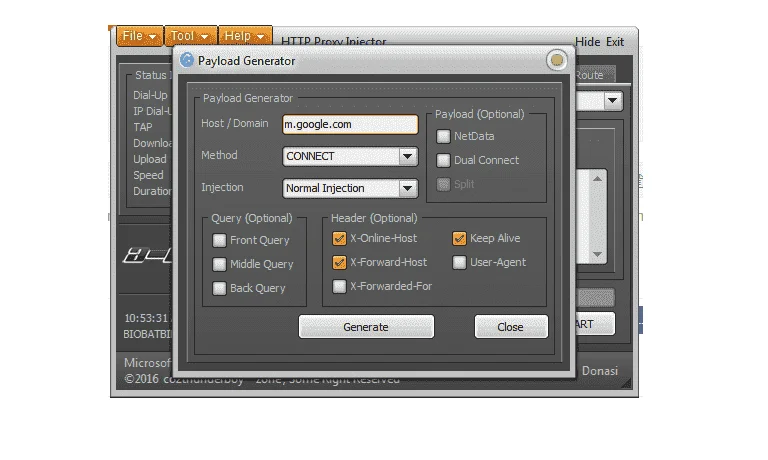Enable the Back Query checkbox

pos(219,288)
